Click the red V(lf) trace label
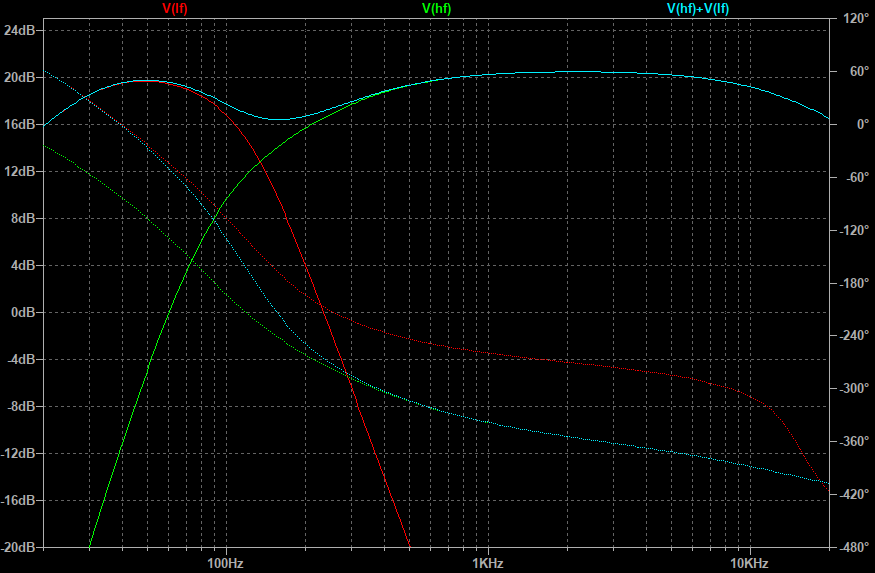This screenshot has height=573, width=875. (175, 9)
